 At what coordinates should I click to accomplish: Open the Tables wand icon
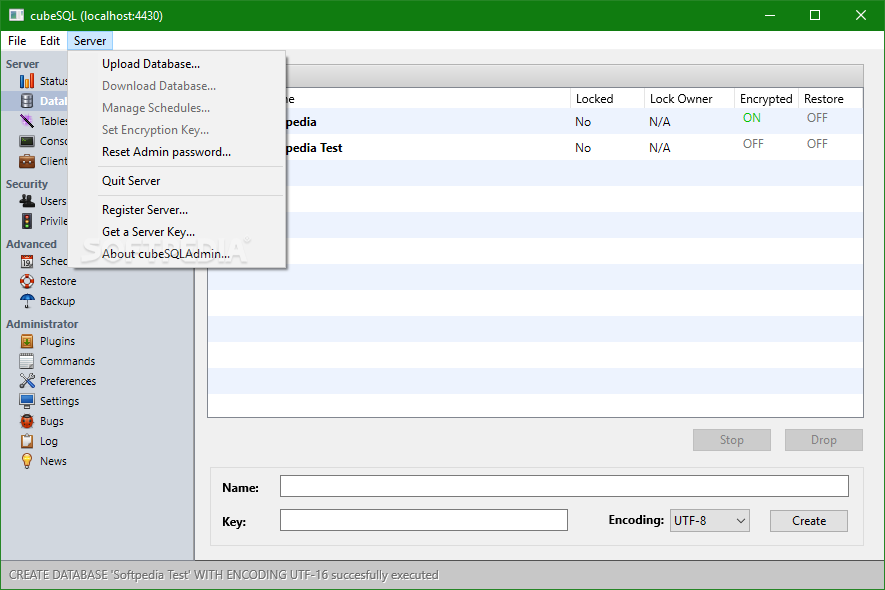27,121
